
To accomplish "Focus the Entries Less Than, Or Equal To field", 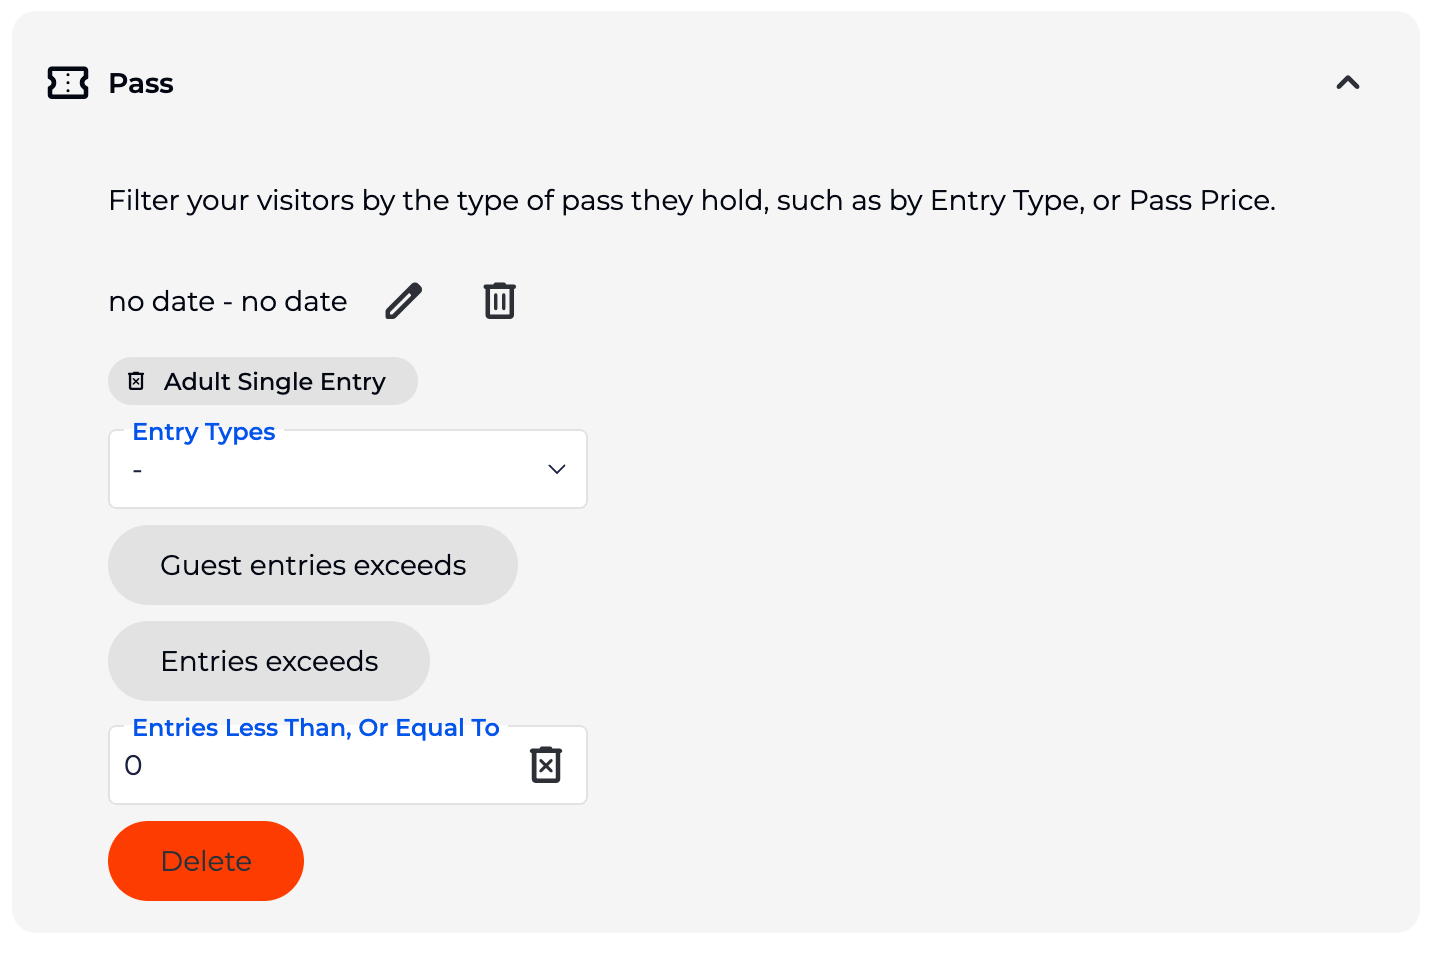I will pyautogui.click(x=320, y=765).
